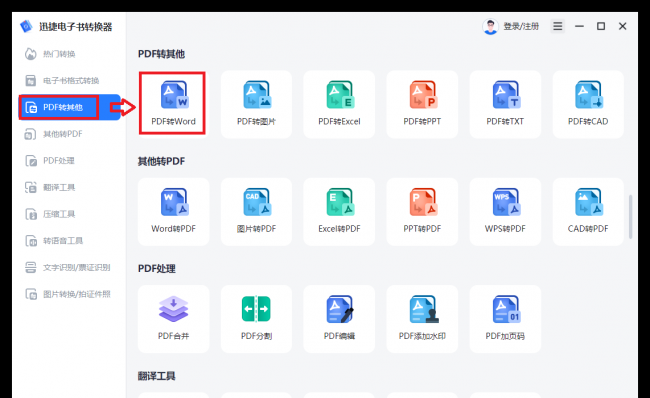Choose the PPT转PDF tool
Viewport: 650px width, 398px height.
click(422, 211)
